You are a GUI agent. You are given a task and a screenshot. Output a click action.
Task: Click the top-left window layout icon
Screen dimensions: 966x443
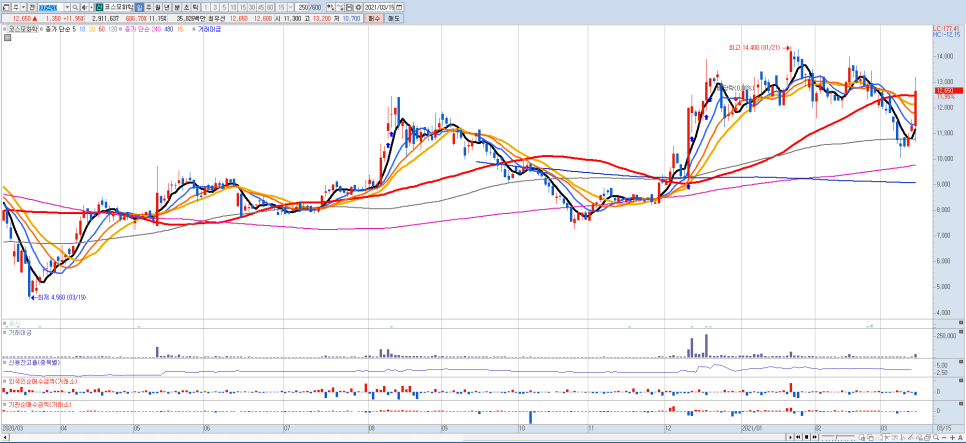[6, 7]
